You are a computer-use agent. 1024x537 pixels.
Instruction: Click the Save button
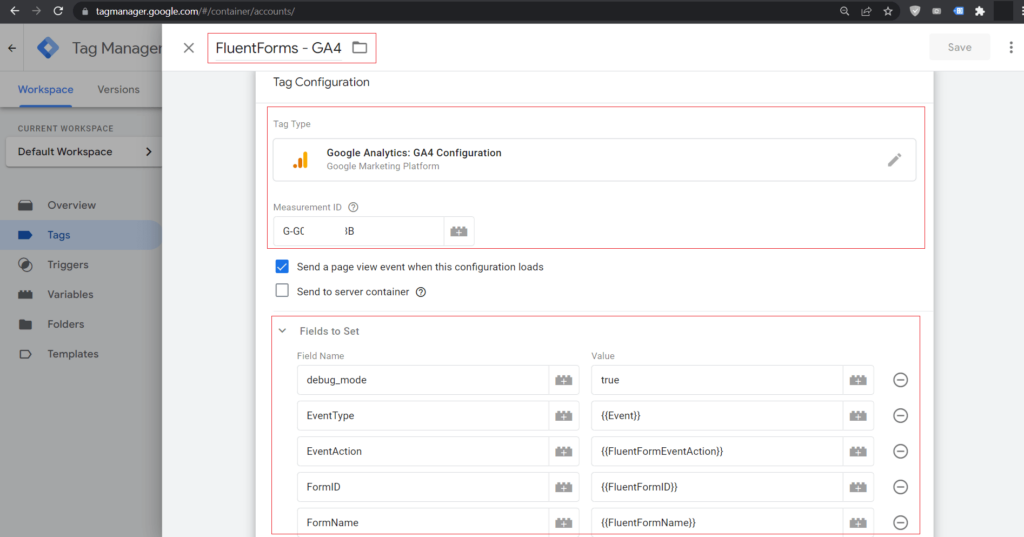[x=959, y=47]
